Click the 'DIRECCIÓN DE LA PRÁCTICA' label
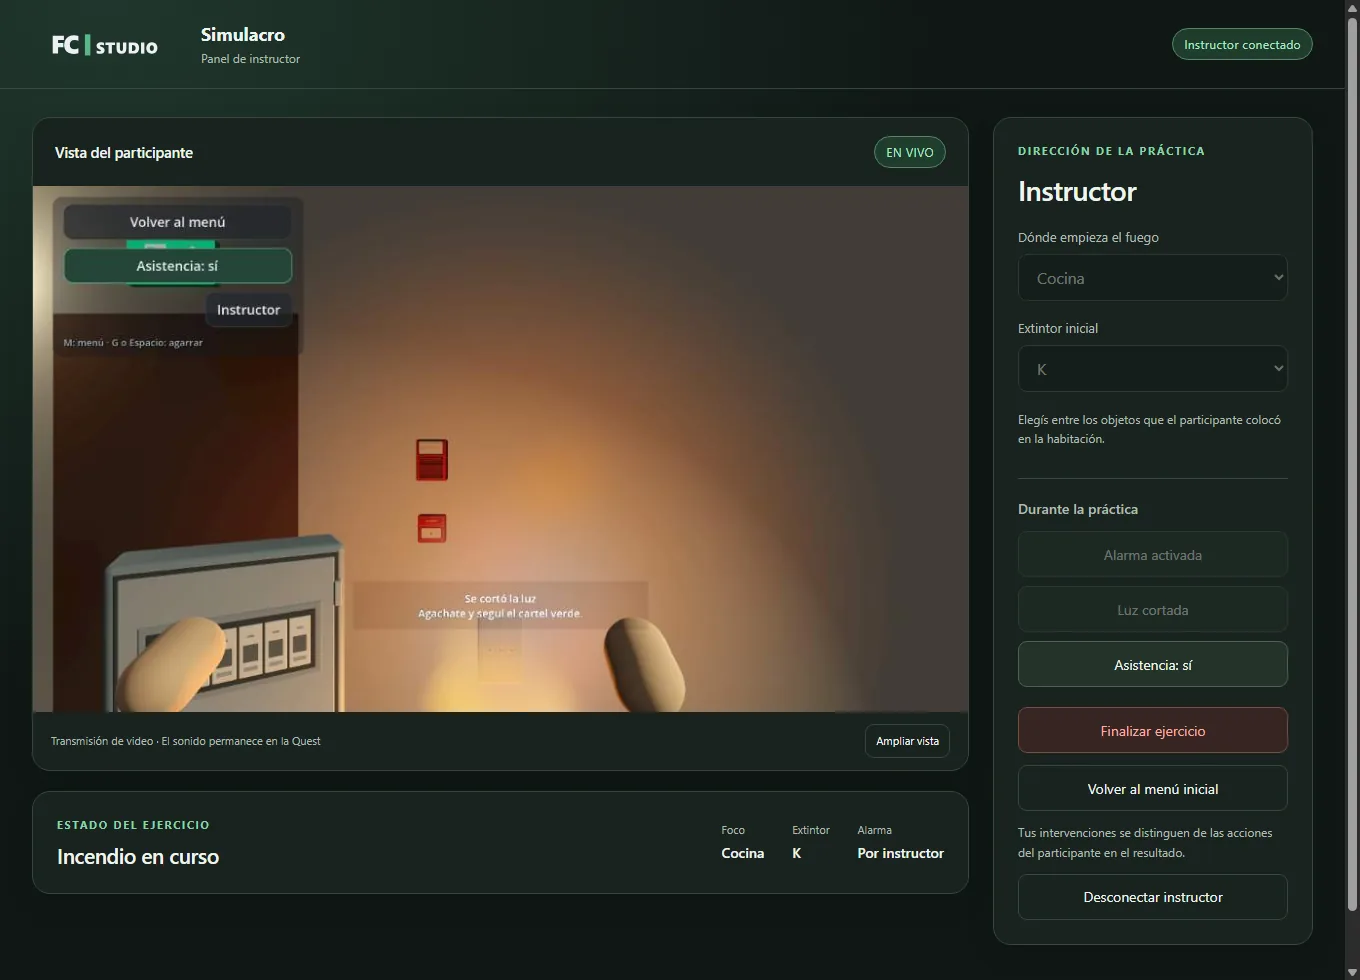The image size is (1360, 980). click(1111, 151)
